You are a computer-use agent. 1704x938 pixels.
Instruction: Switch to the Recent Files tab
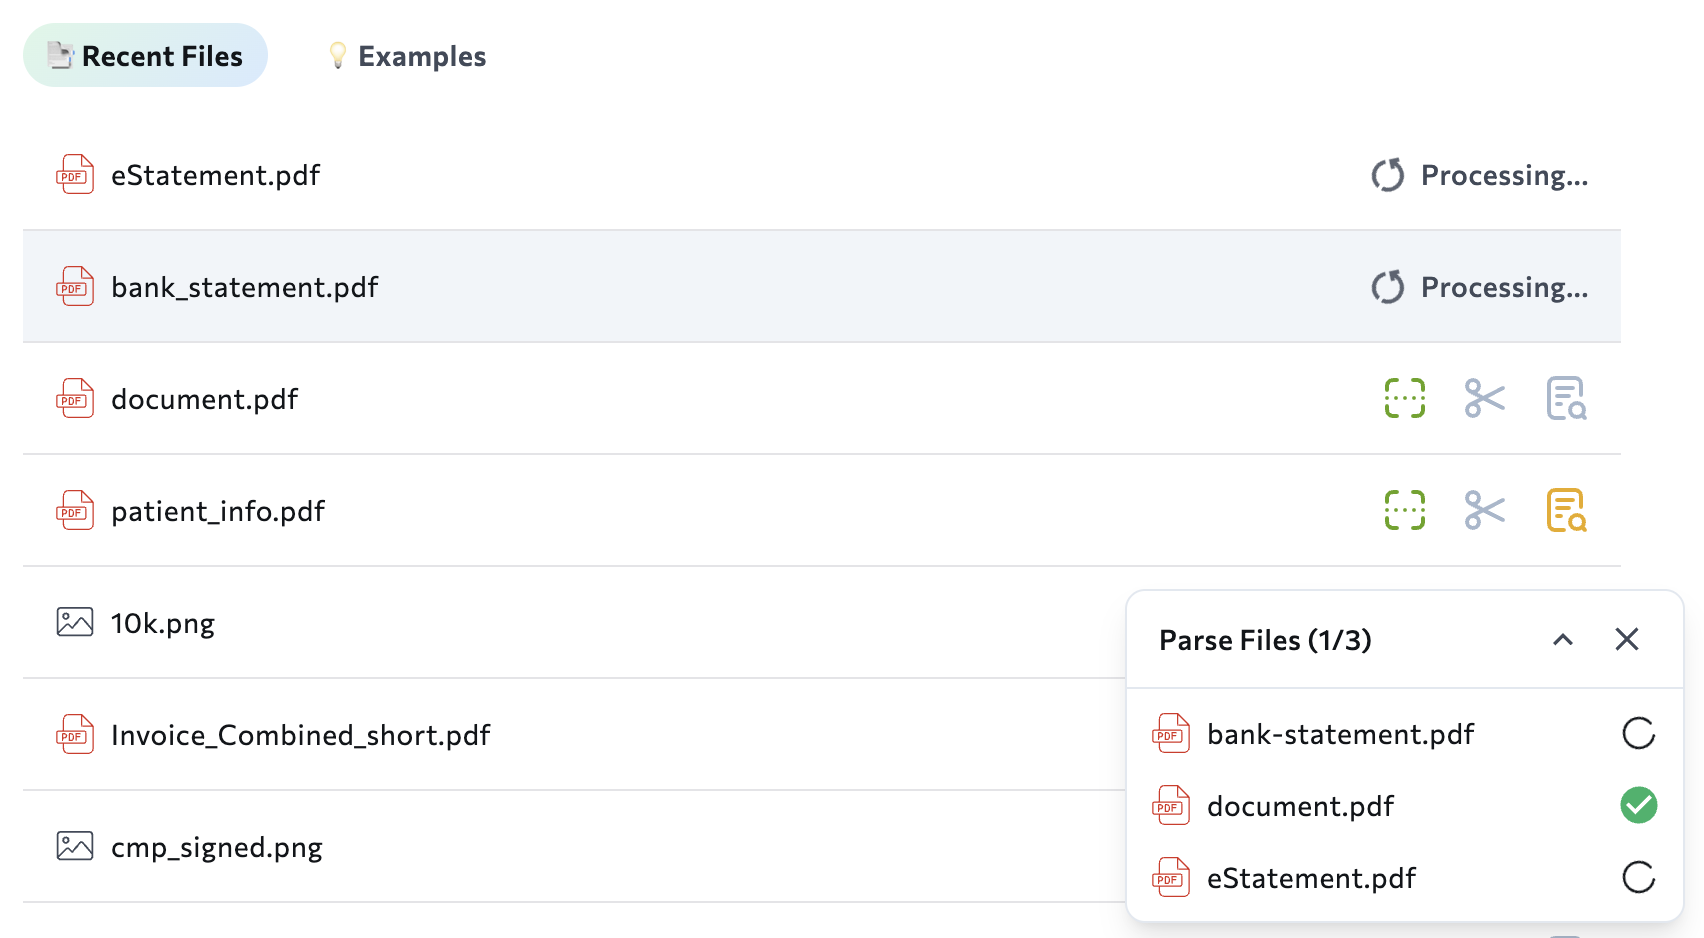145,56
